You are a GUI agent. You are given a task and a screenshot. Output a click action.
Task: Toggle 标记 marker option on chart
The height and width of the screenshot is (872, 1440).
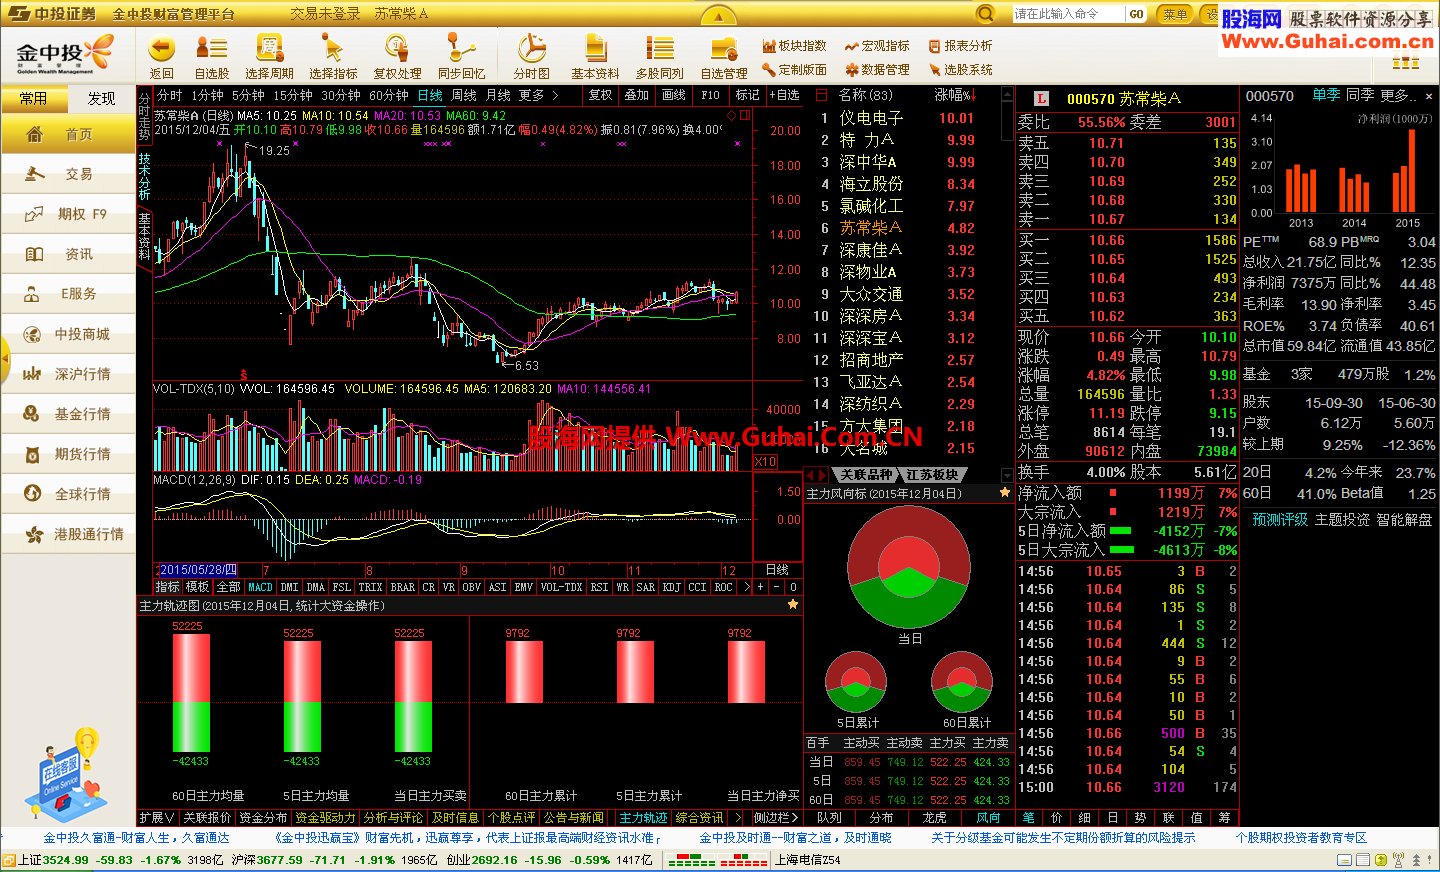click(747, 95)
